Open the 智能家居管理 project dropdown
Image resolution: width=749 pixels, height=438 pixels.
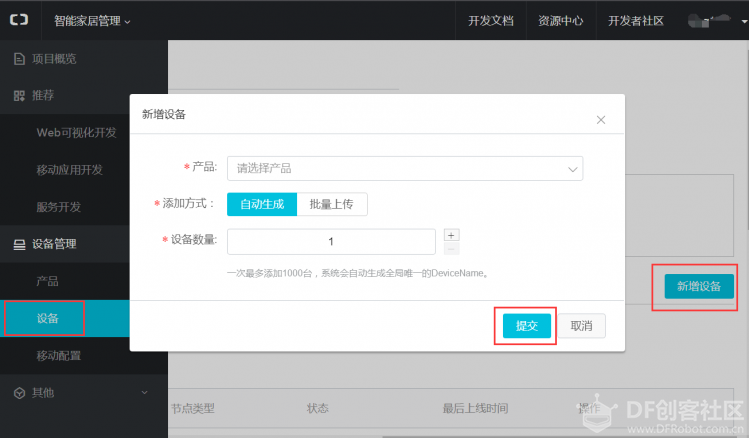[92, 21]
